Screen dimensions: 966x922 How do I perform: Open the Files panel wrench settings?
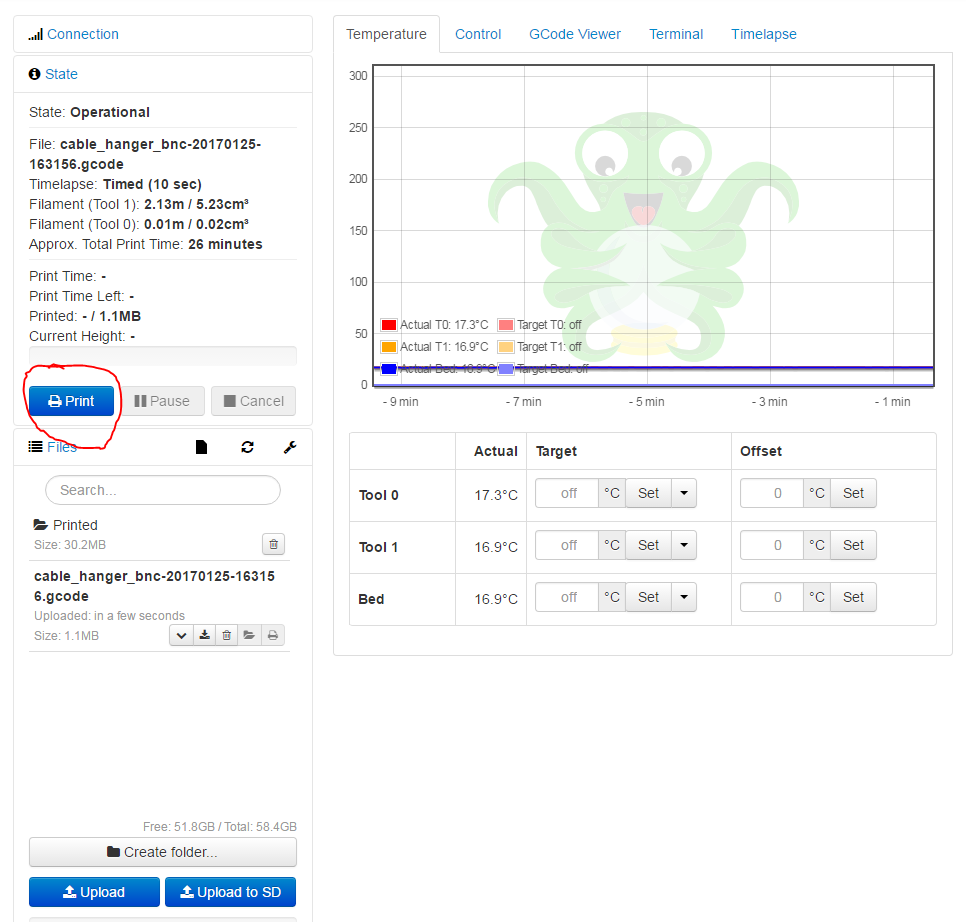[x=290, y=448]
